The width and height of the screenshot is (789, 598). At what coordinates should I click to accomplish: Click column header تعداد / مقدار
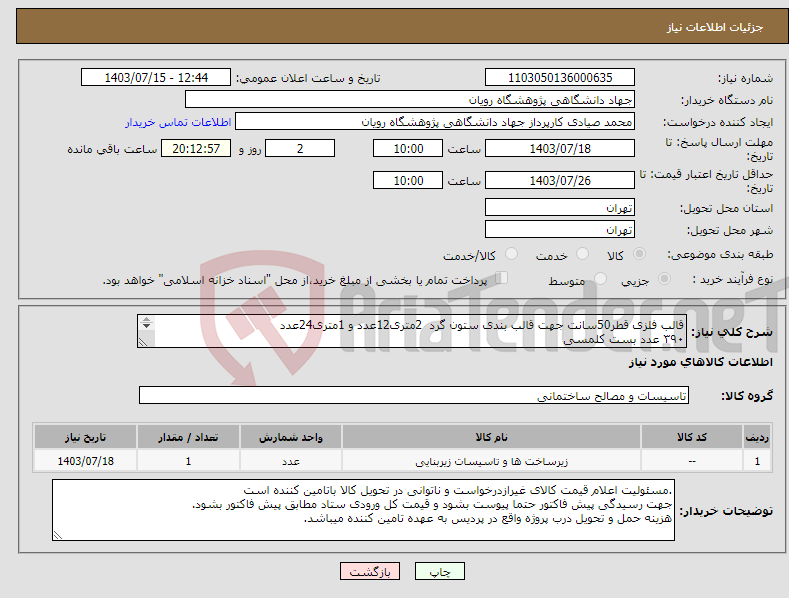coord(188,437)
